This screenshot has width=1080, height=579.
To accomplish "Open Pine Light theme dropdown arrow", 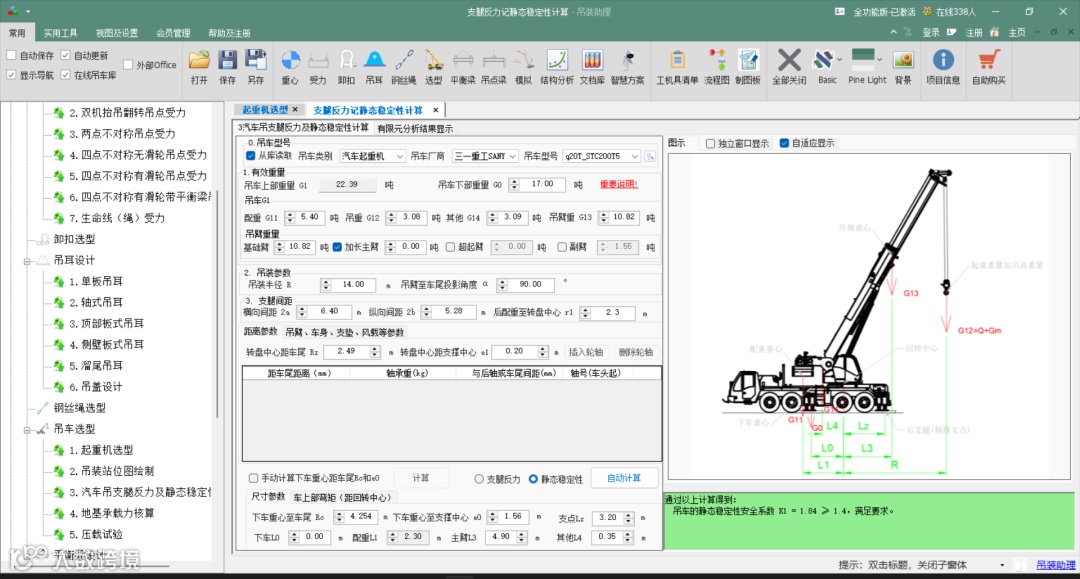I will click(880, 60).
